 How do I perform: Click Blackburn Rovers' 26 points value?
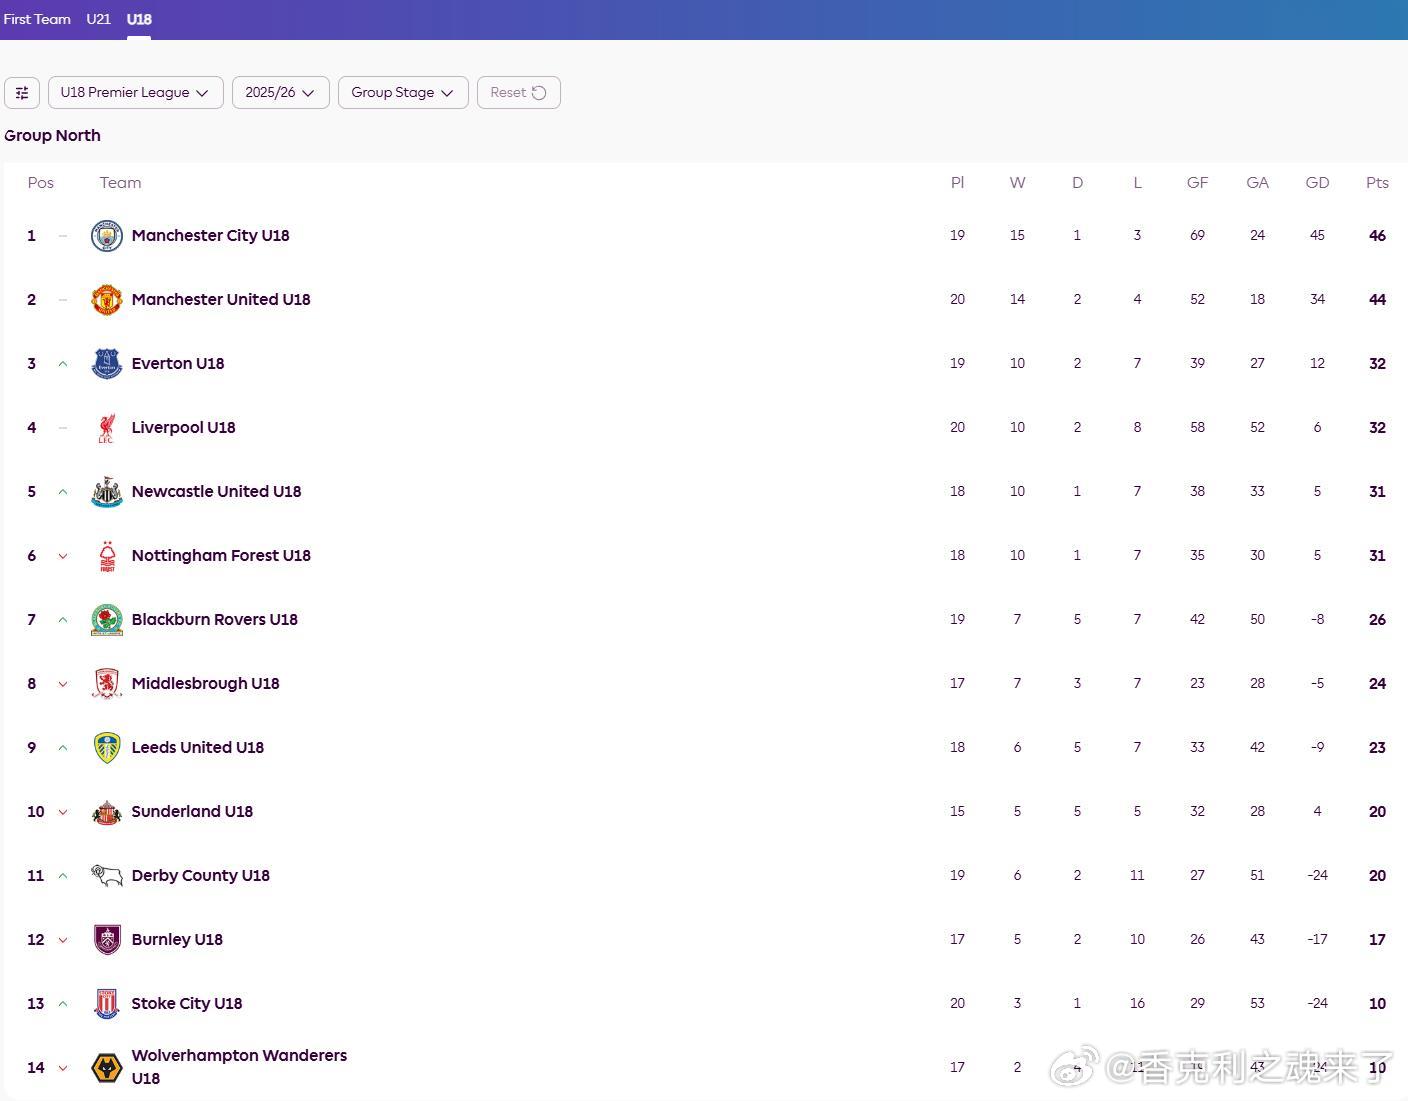pos(1377,620)
